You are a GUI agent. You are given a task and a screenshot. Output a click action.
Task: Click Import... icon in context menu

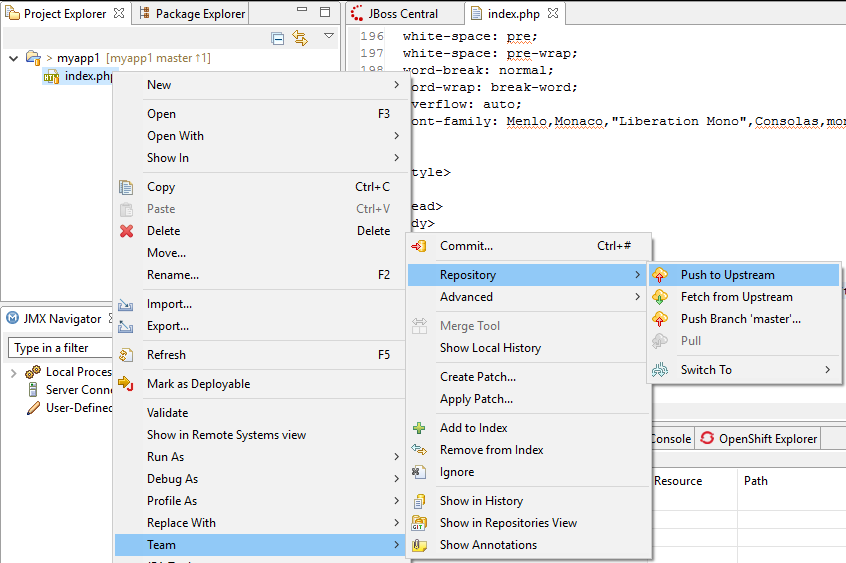pos(126,304)
